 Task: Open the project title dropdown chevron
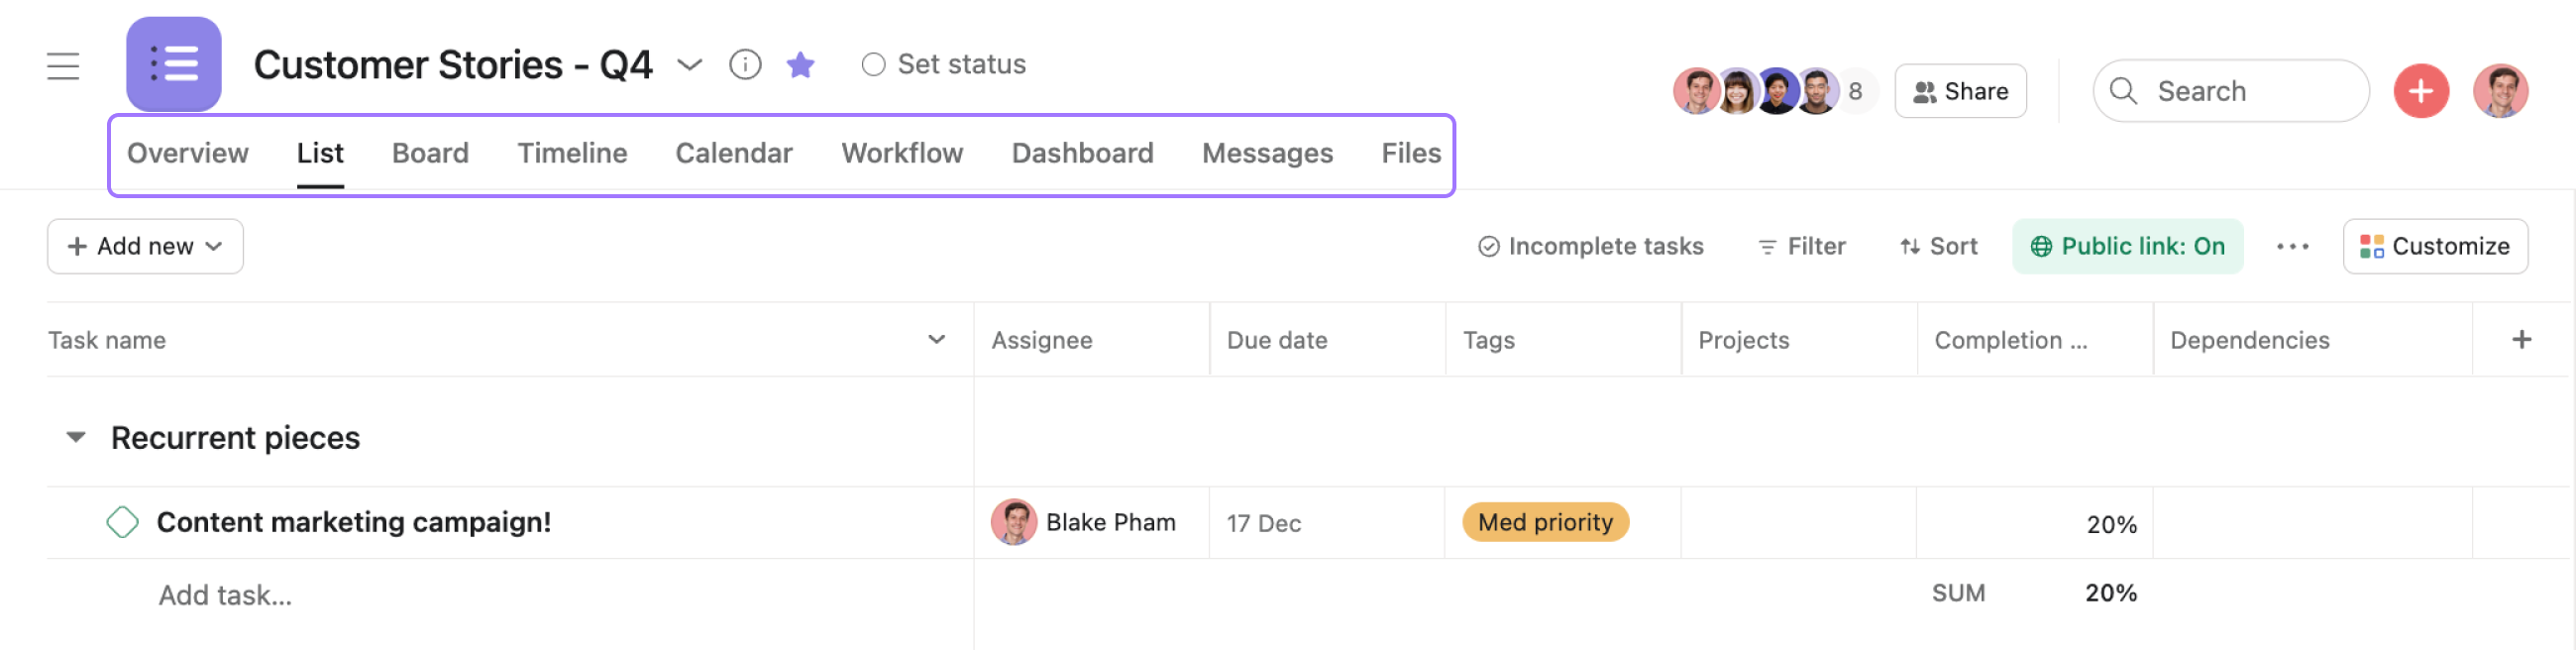[x=689, y=66]
